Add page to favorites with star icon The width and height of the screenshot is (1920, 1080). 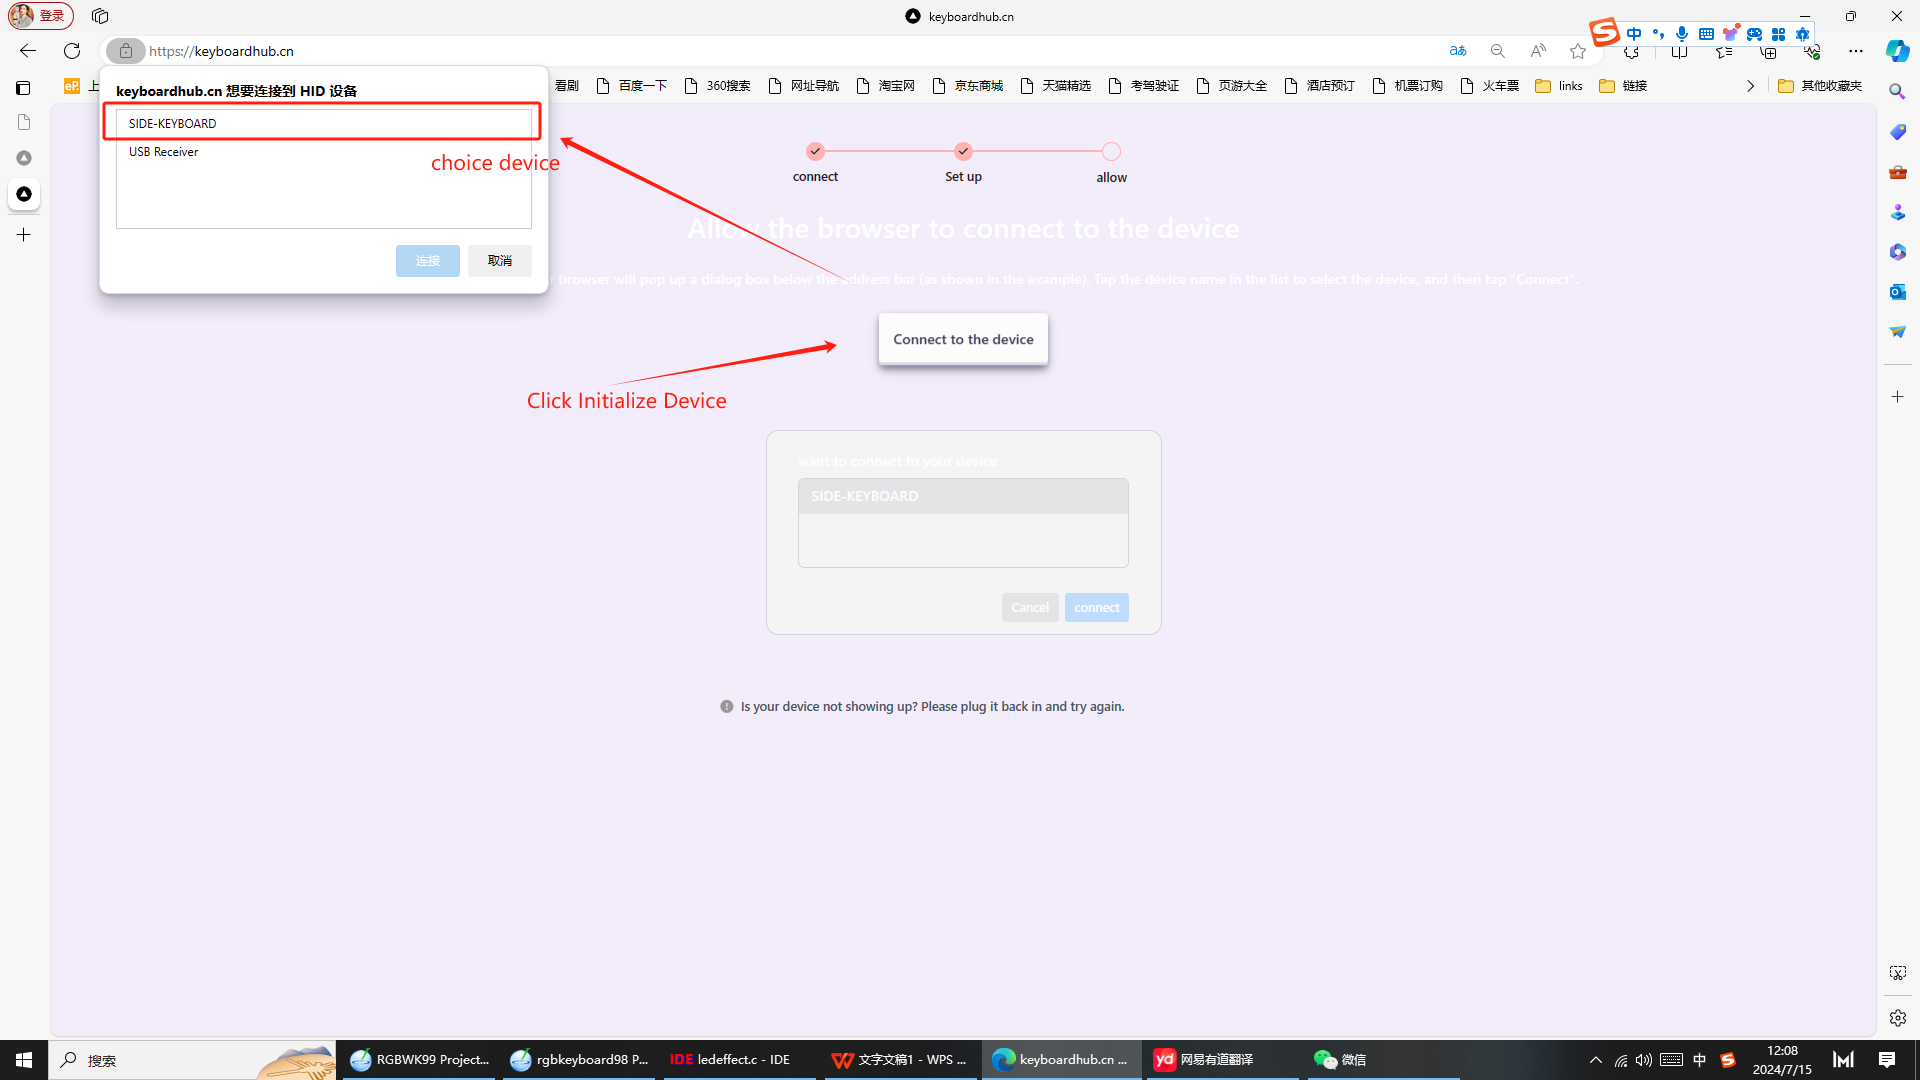[x=1578, y=51]
